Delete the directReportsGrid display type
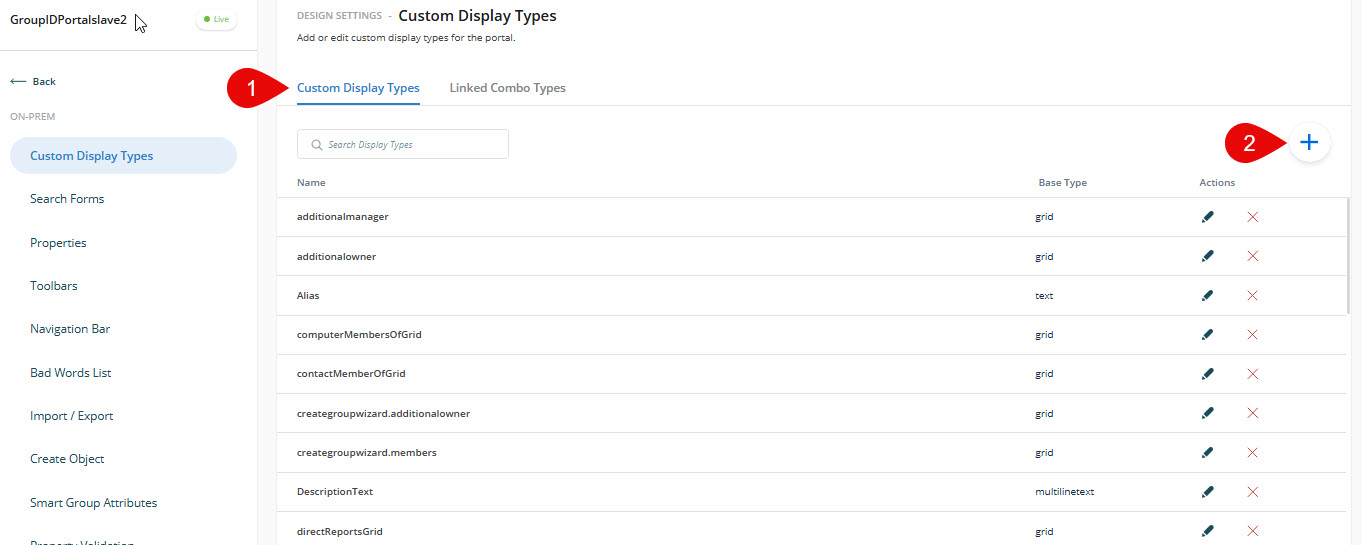The width and height of the screenshot is (1362, 545). [1252, 531]
